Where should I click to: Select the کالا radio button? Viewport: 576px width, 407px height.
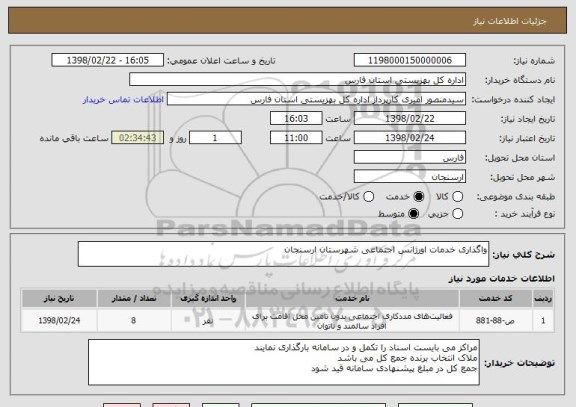point(457,197)
